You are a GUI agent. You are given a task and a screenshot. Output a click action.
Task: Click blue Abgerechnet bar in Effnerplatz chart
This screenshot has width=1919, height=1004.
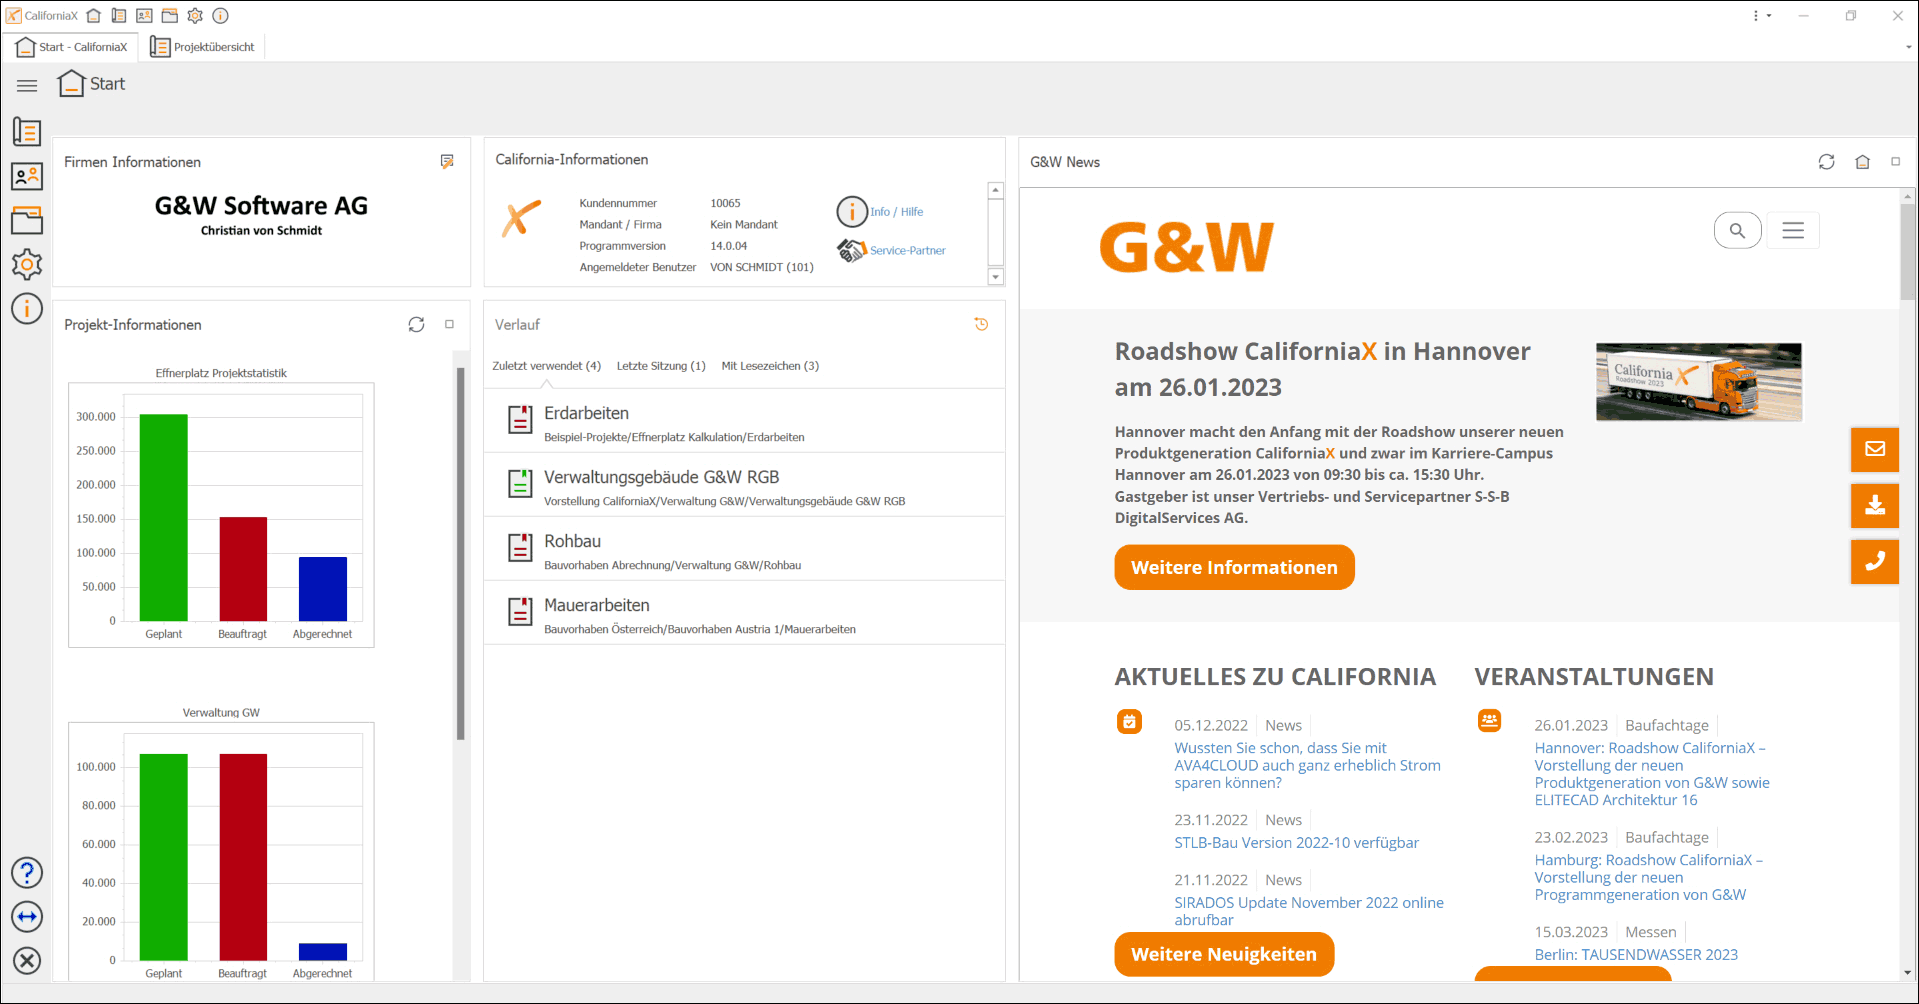323,589
